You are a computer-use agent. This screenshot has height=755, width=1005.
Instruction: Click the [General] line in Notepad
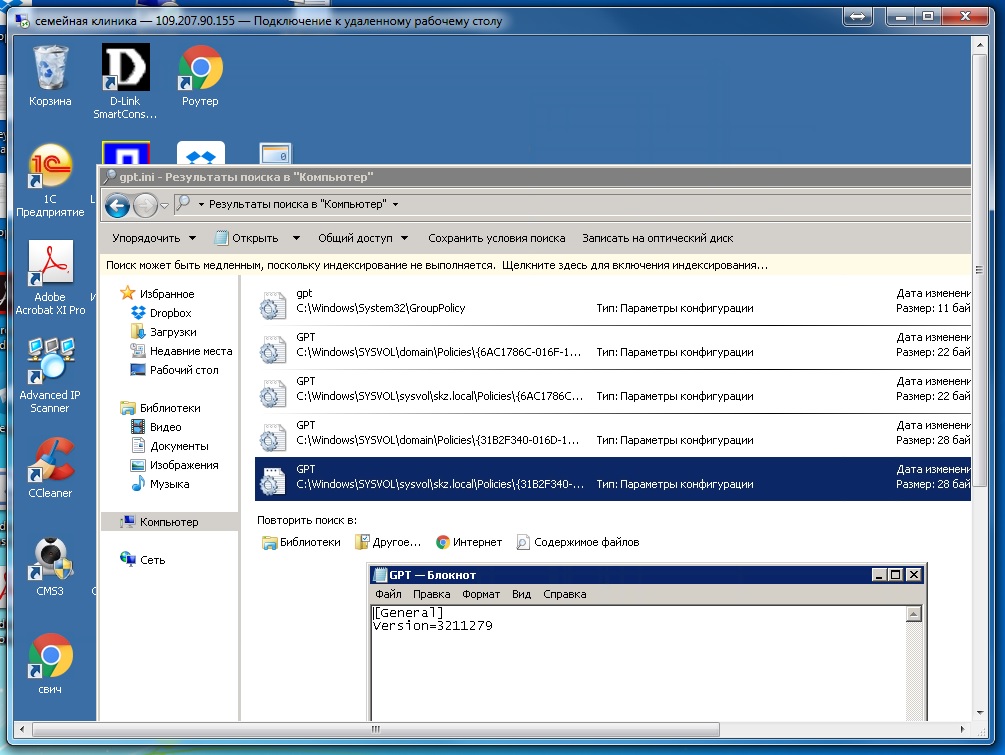[408, 613]
